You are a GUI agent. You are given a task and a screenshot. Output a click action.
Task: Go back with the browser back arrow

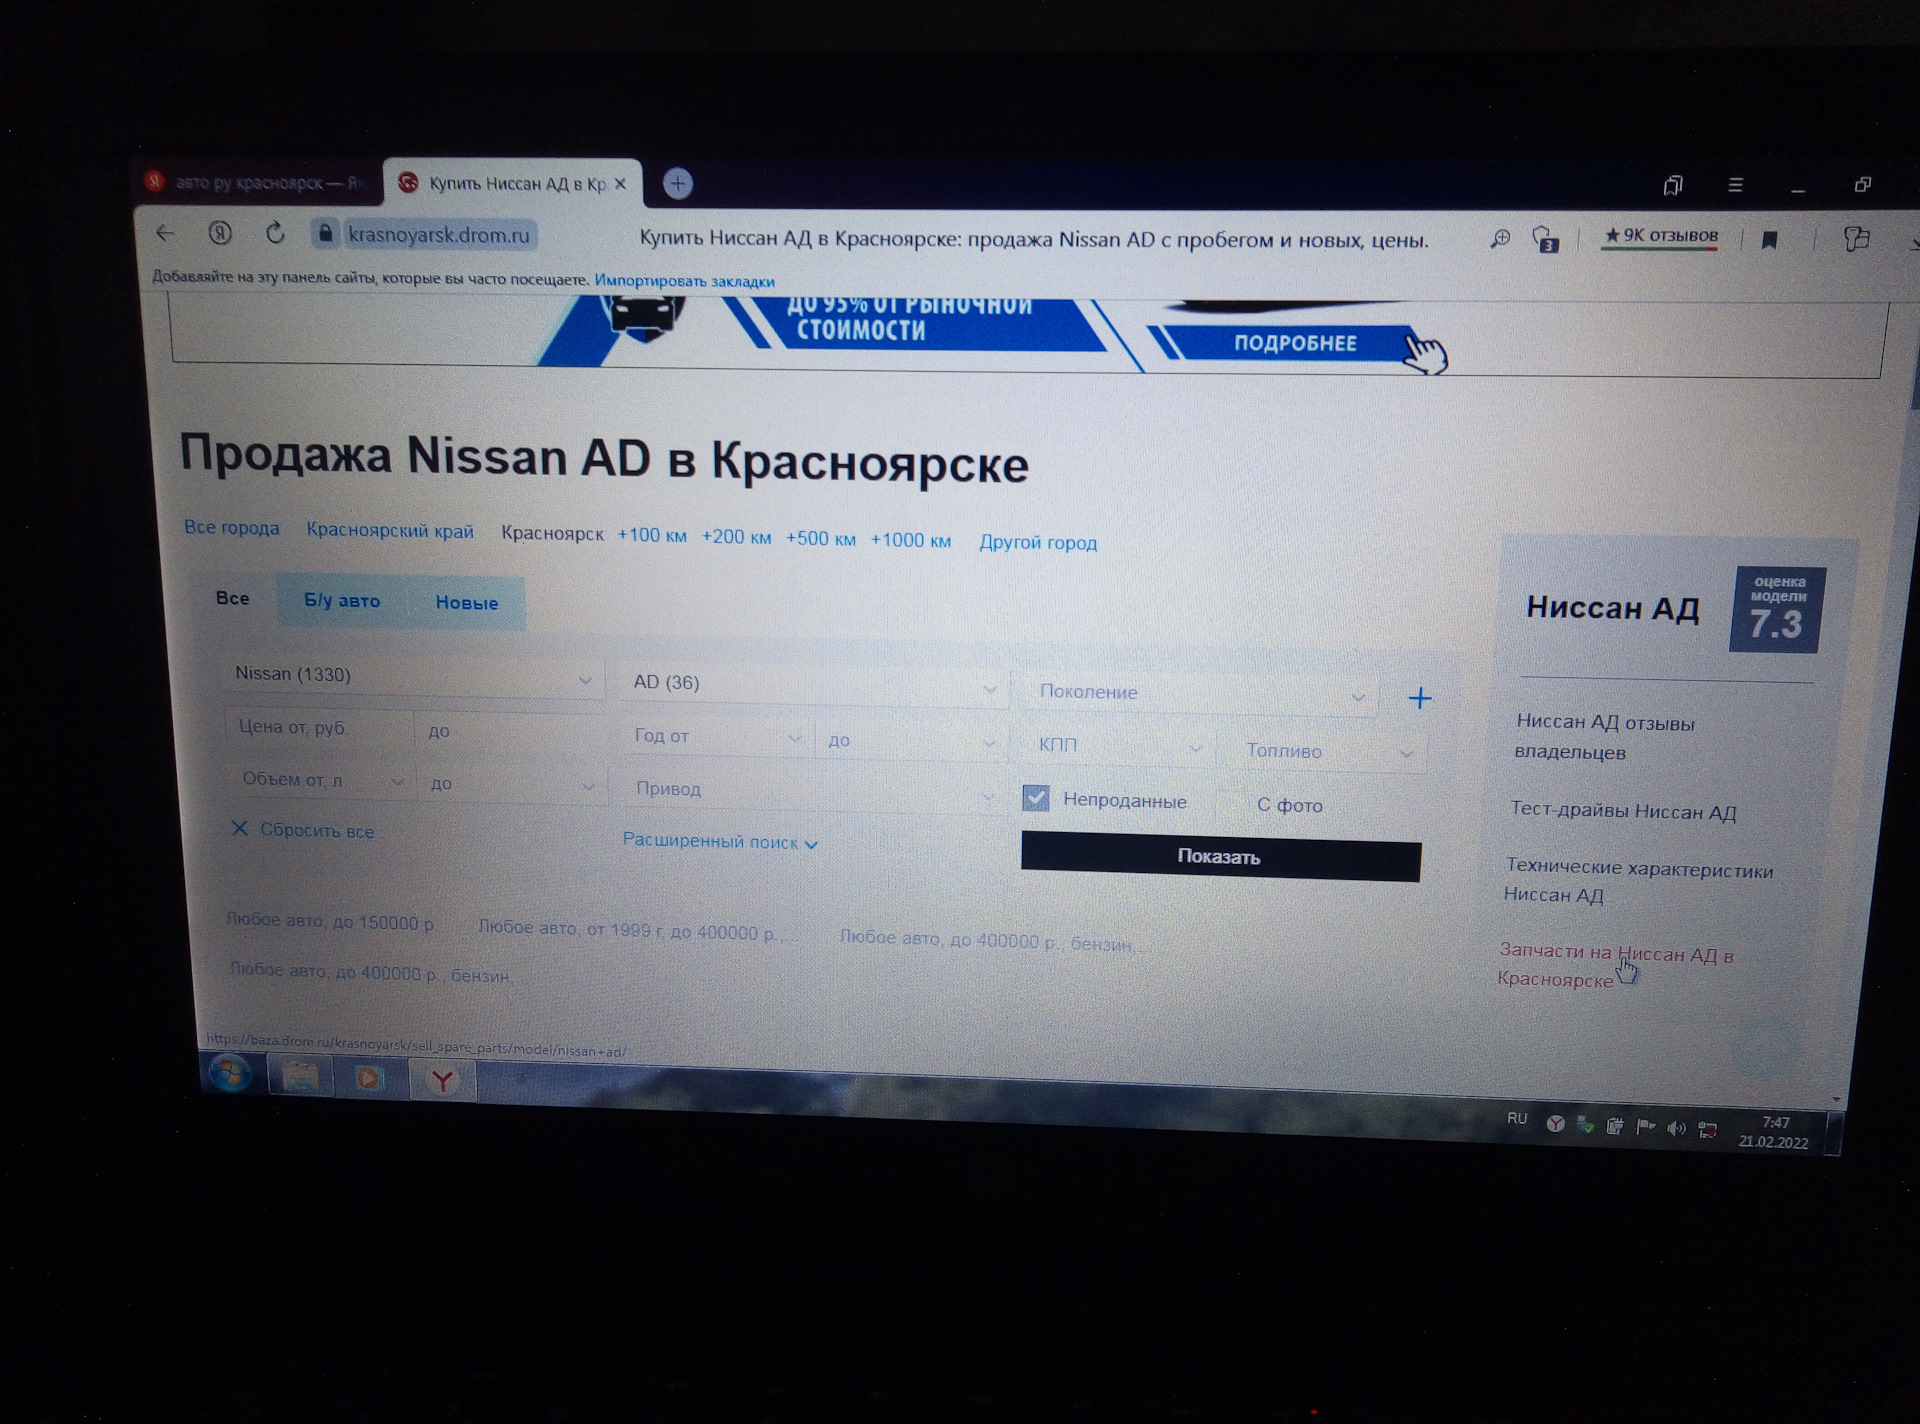[x=165, y=233]
